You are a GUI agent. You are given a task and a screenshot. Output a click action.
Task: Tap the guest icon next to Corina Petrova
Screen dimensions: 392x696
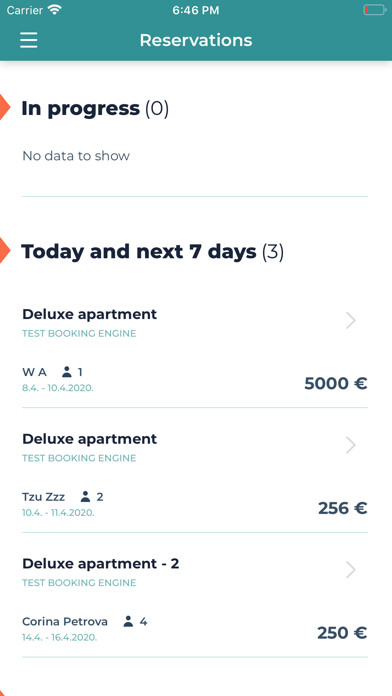(x=128, y=621)
